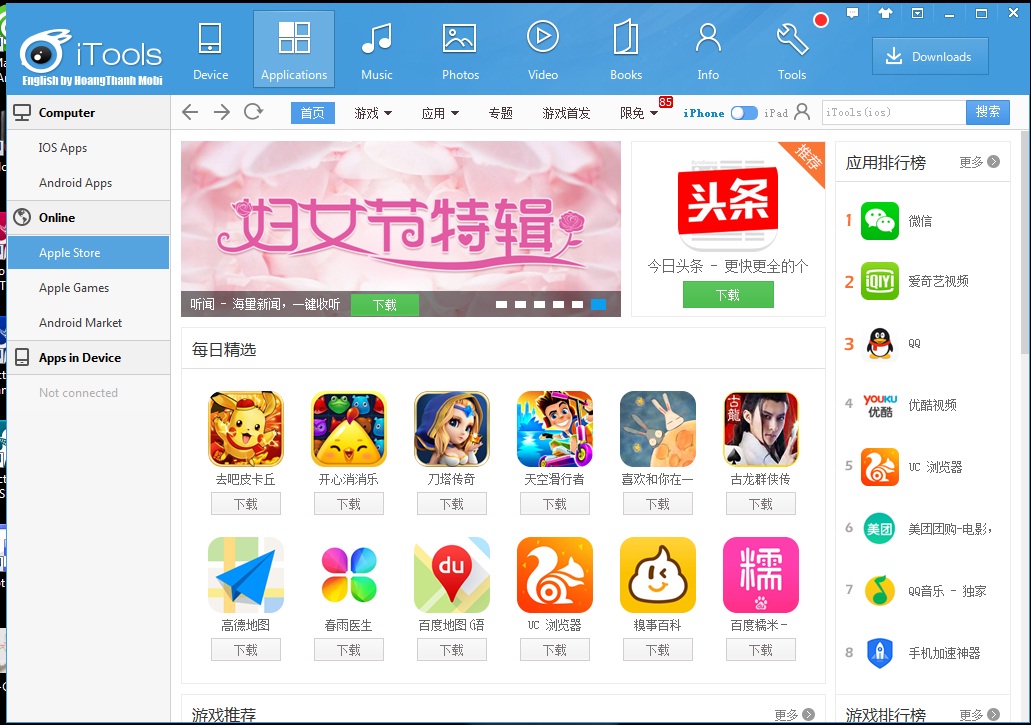
Task: Go back with the left arrow
Action: click(190, 112)
